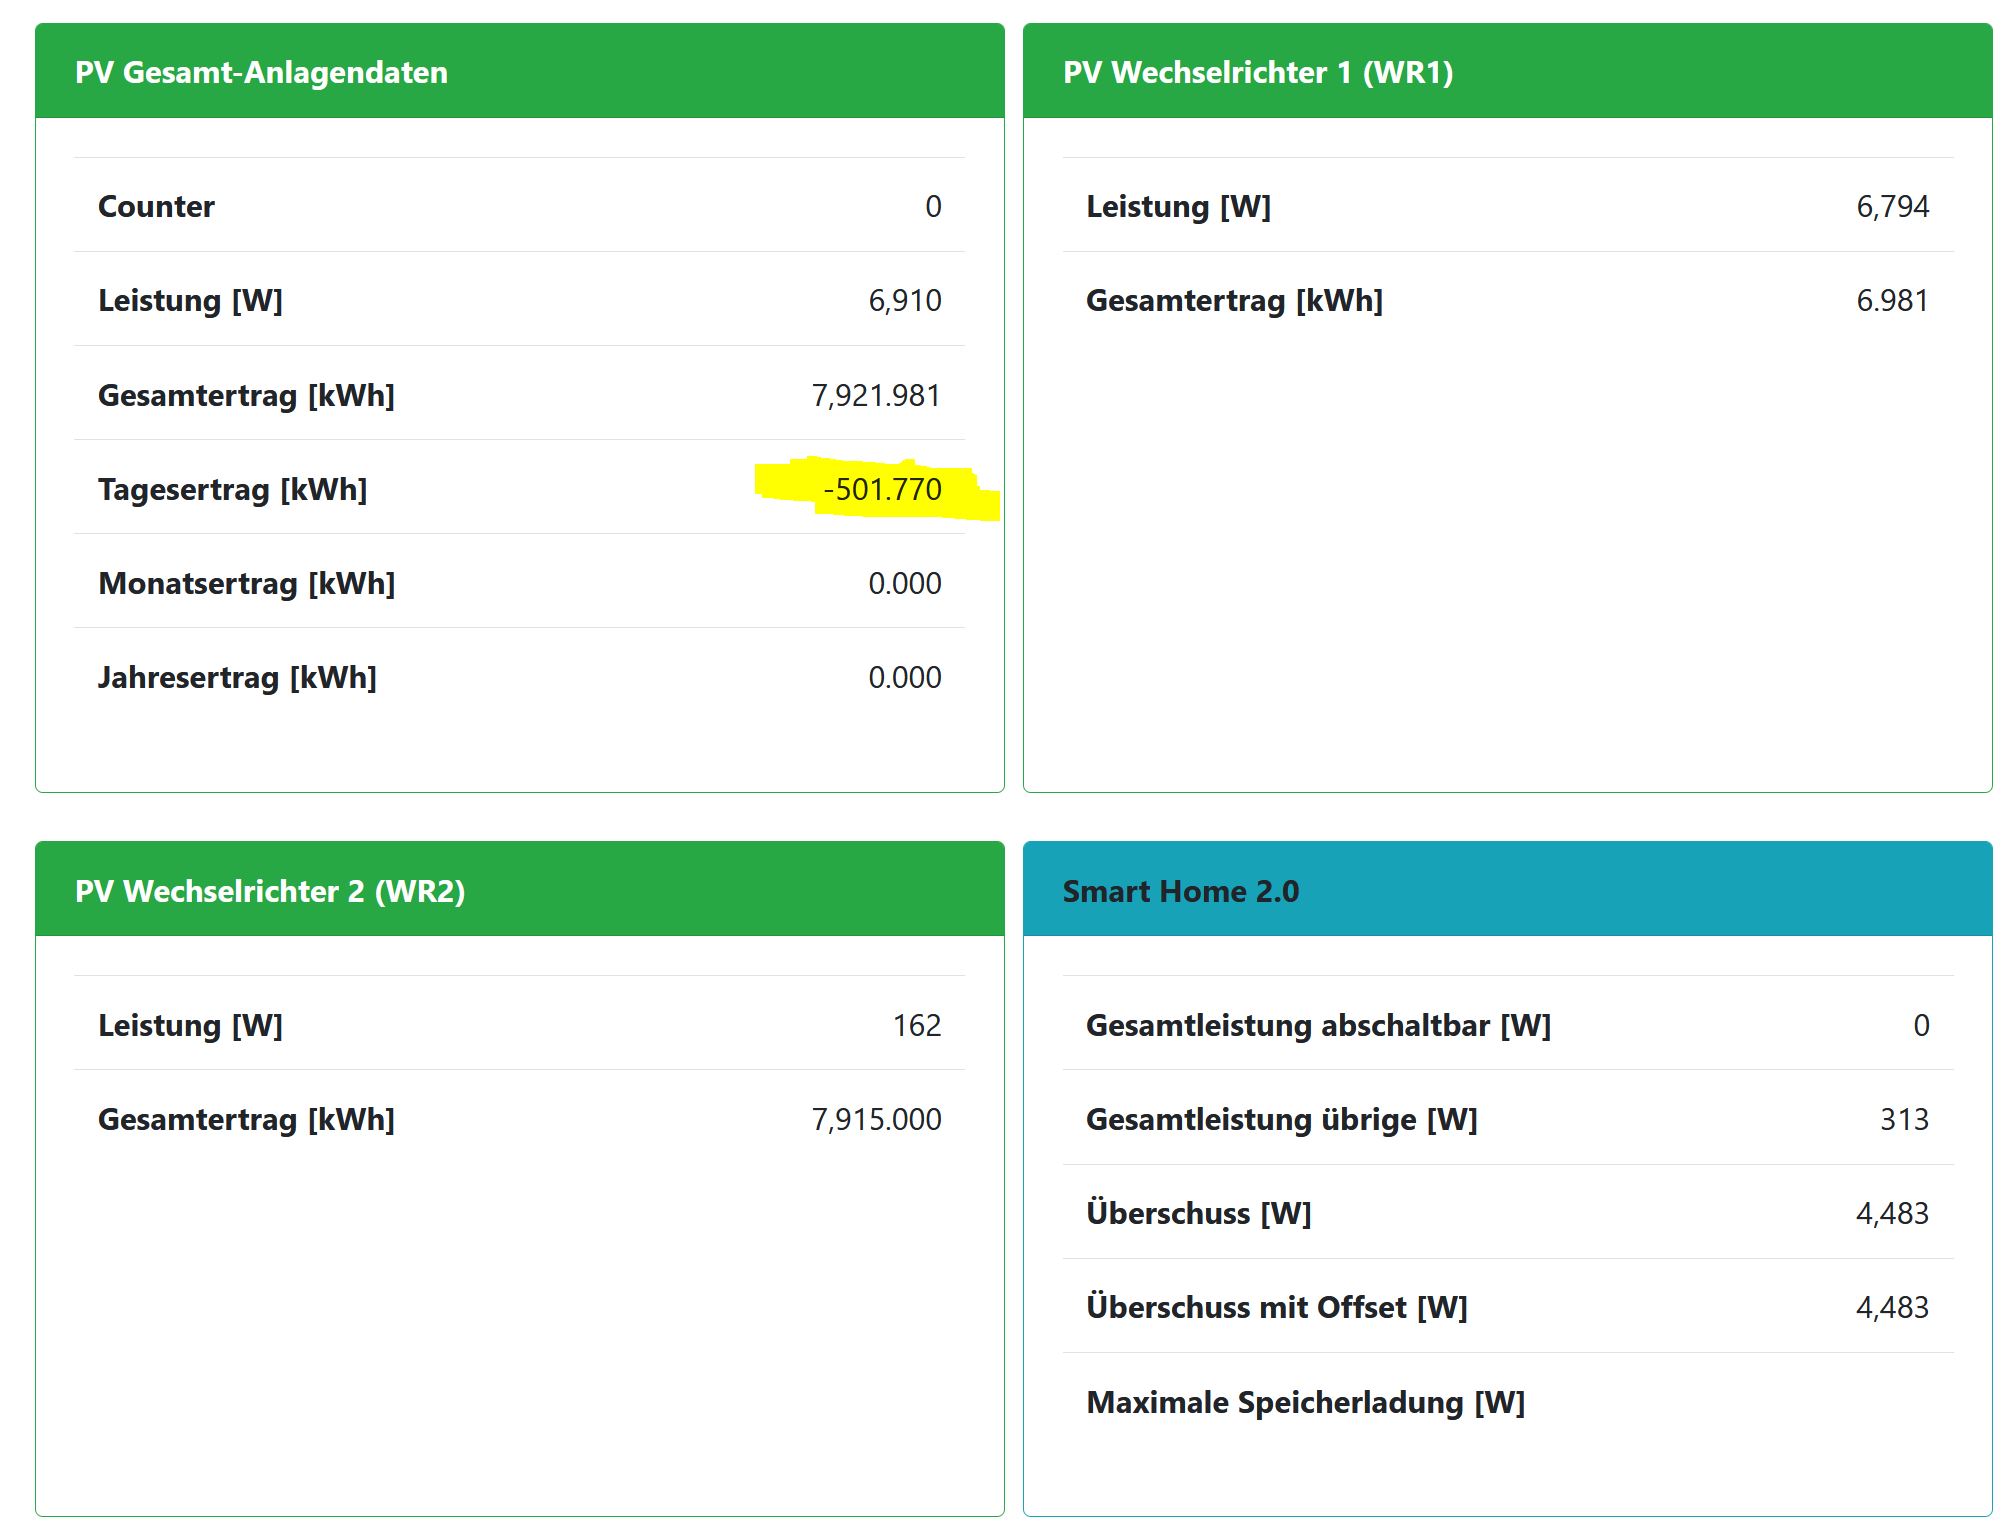Screen dimensions: 2001x1534
Task: Click the Smart Home 2.0 panel header
Action: coord(1180,891)
